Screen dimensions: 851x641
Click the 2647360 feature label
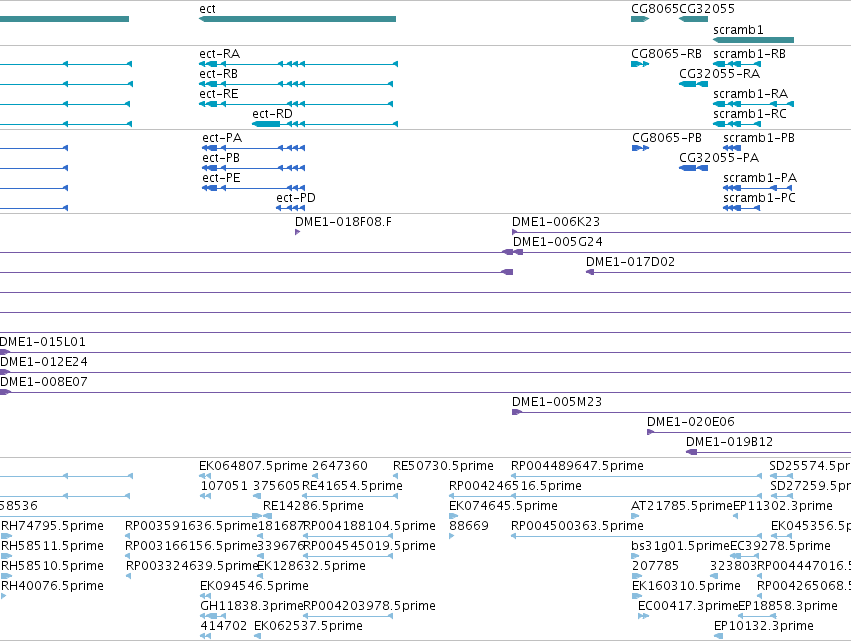(340, 466)
